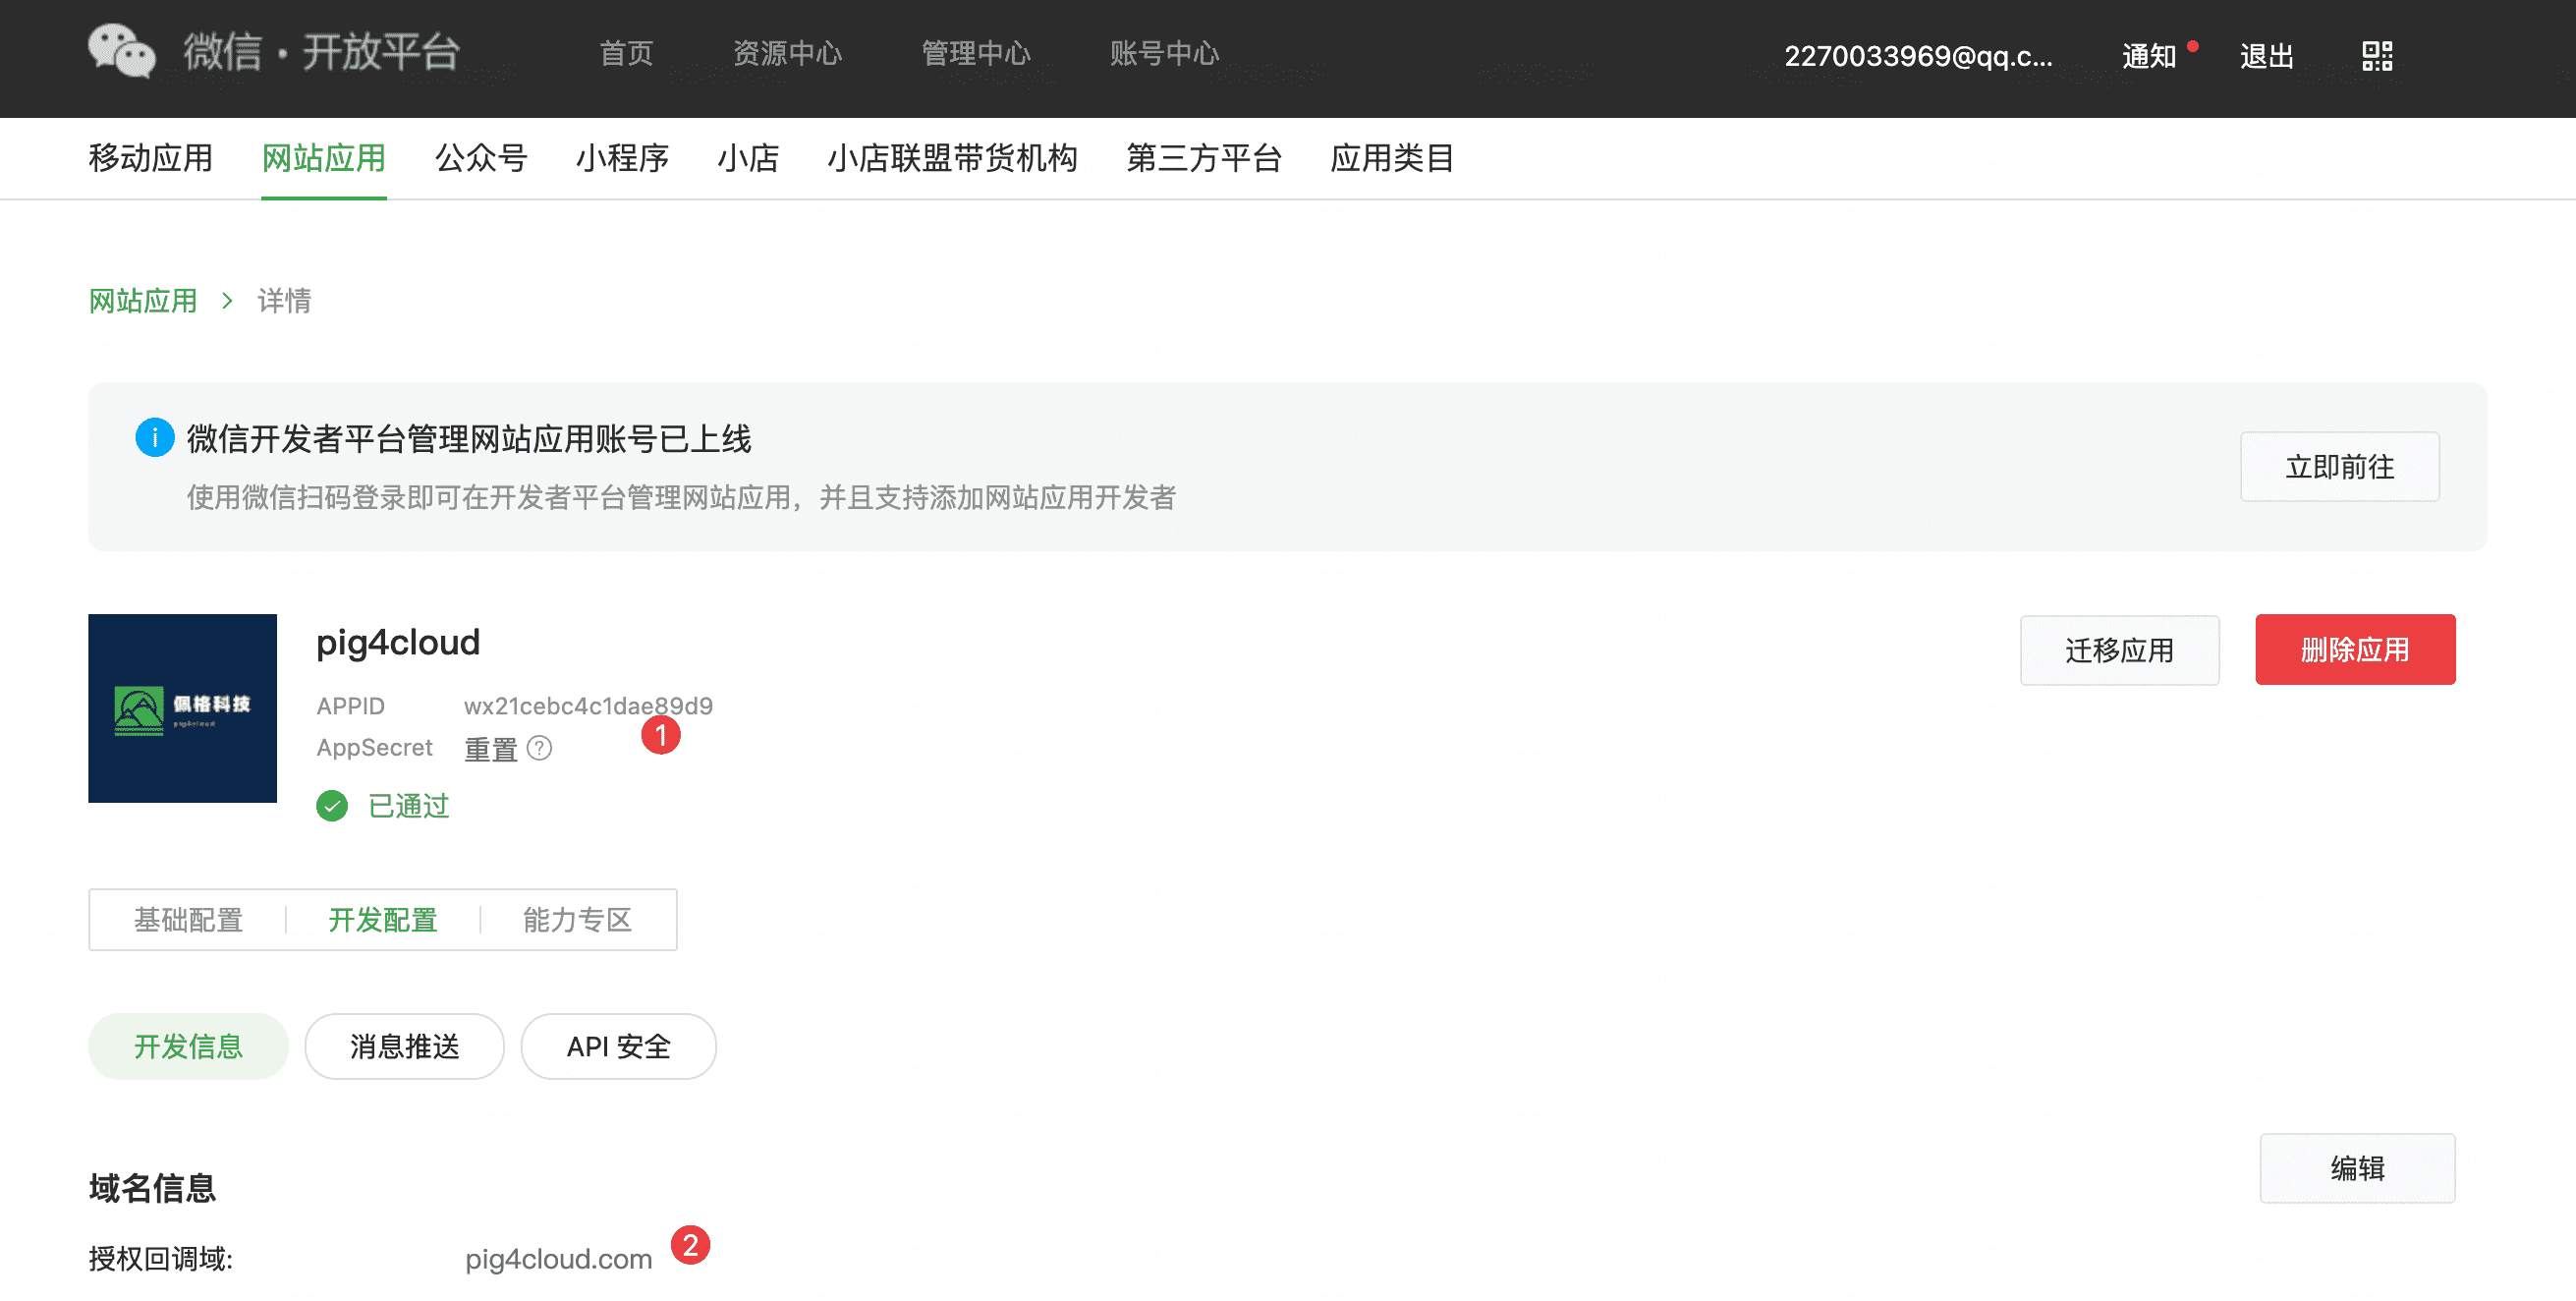This screenshot has height=1301, width=2576.
Task: Open the QR code scanner icon top right
Action: 2377,57
